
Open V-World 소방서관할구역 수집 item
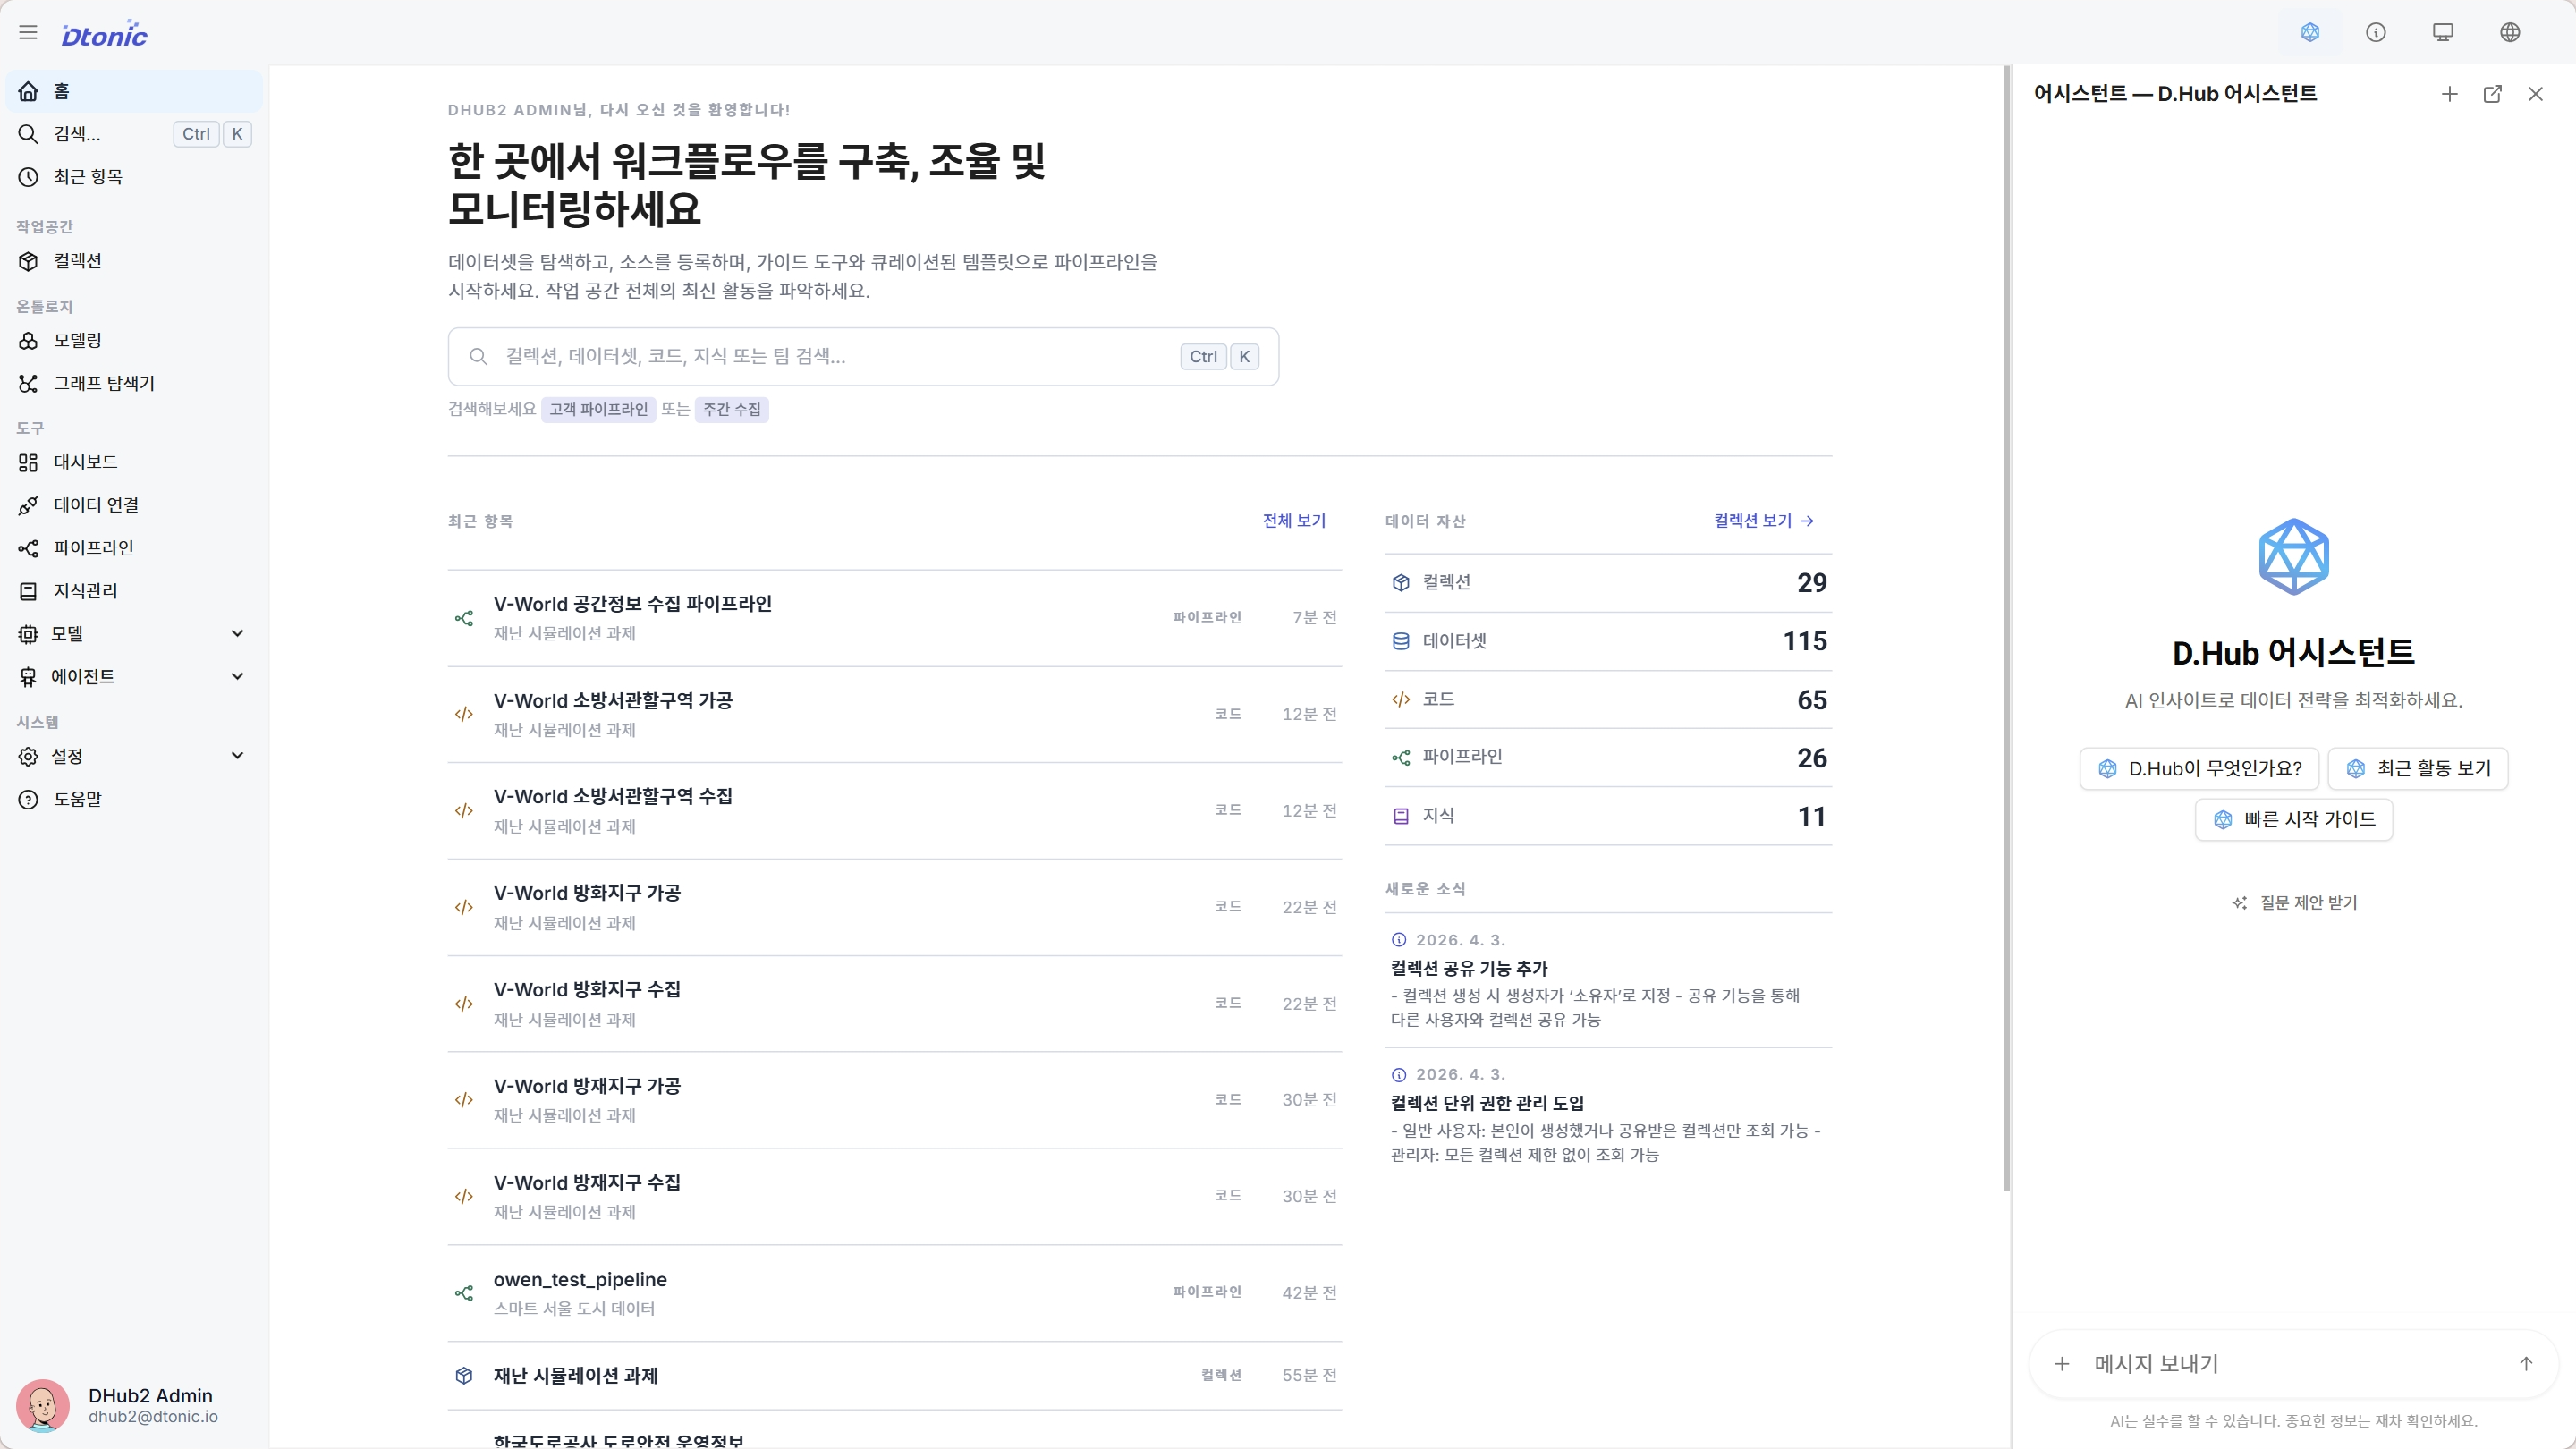point(894,811)
